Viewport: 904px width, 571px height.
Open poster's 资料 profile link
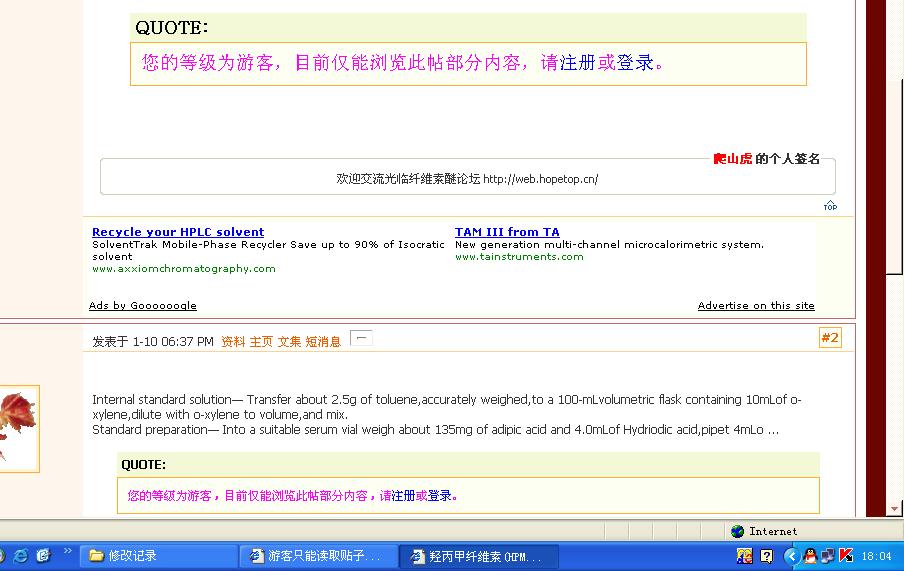click(233, 342)
